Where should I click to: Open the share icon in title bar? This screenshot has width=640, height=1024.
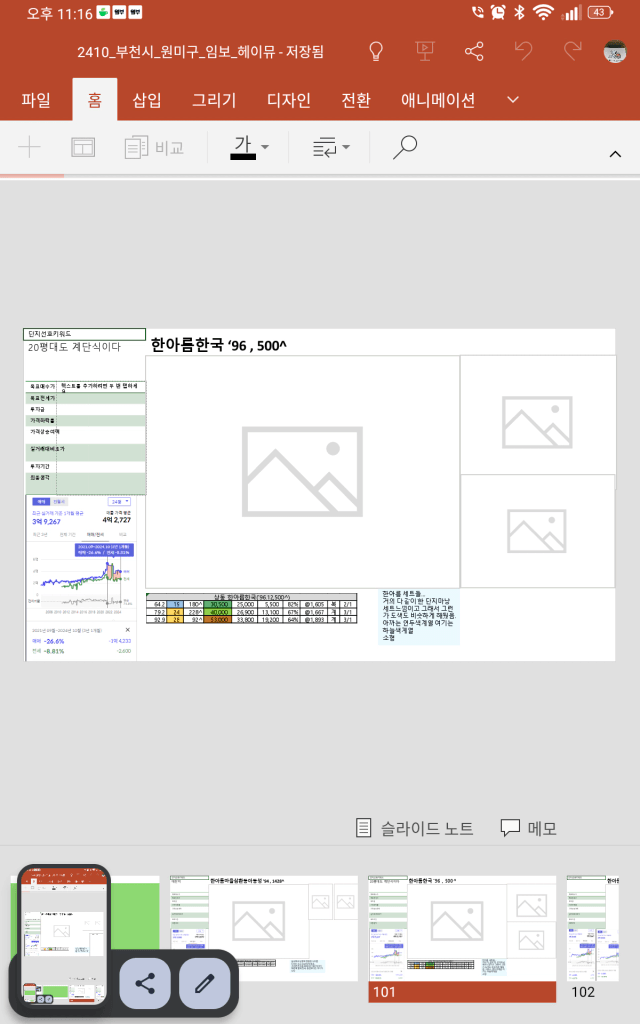tap(474, 51)
